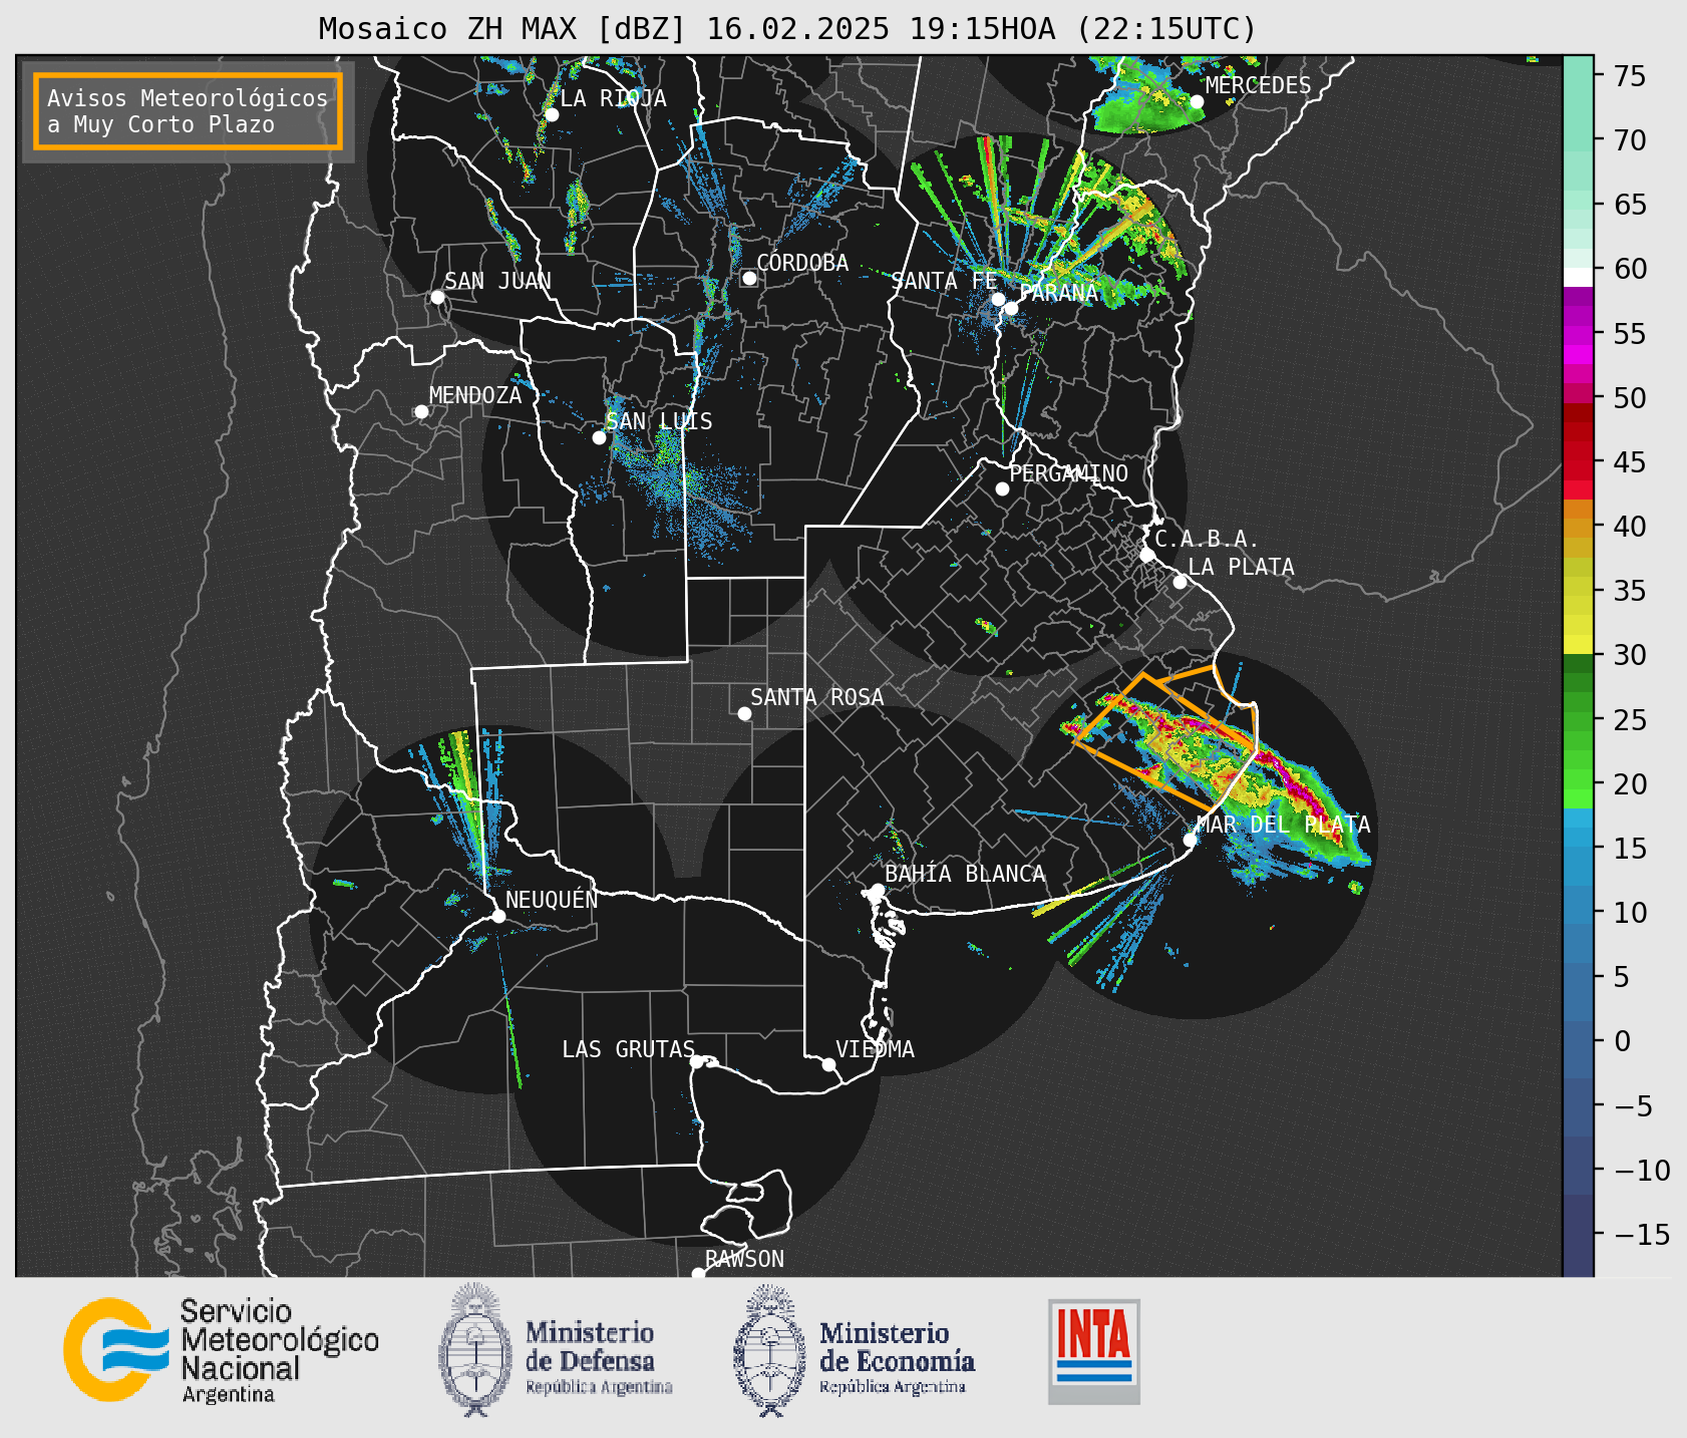Click the orange warning polygon near Mar del Plata
The width and height of the screenshot is (1687, 1438).
click(1165, 740)
